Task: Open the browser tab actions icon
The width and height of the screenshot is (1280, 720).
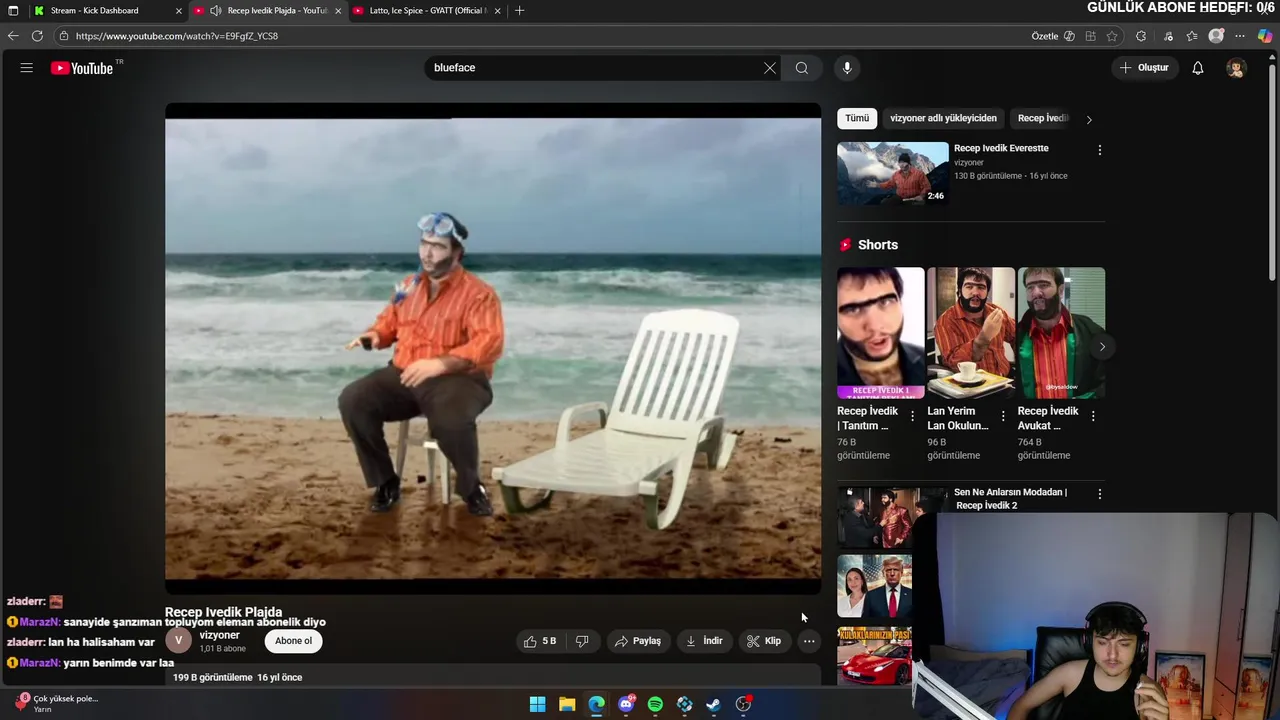Action: click(13, 10)
